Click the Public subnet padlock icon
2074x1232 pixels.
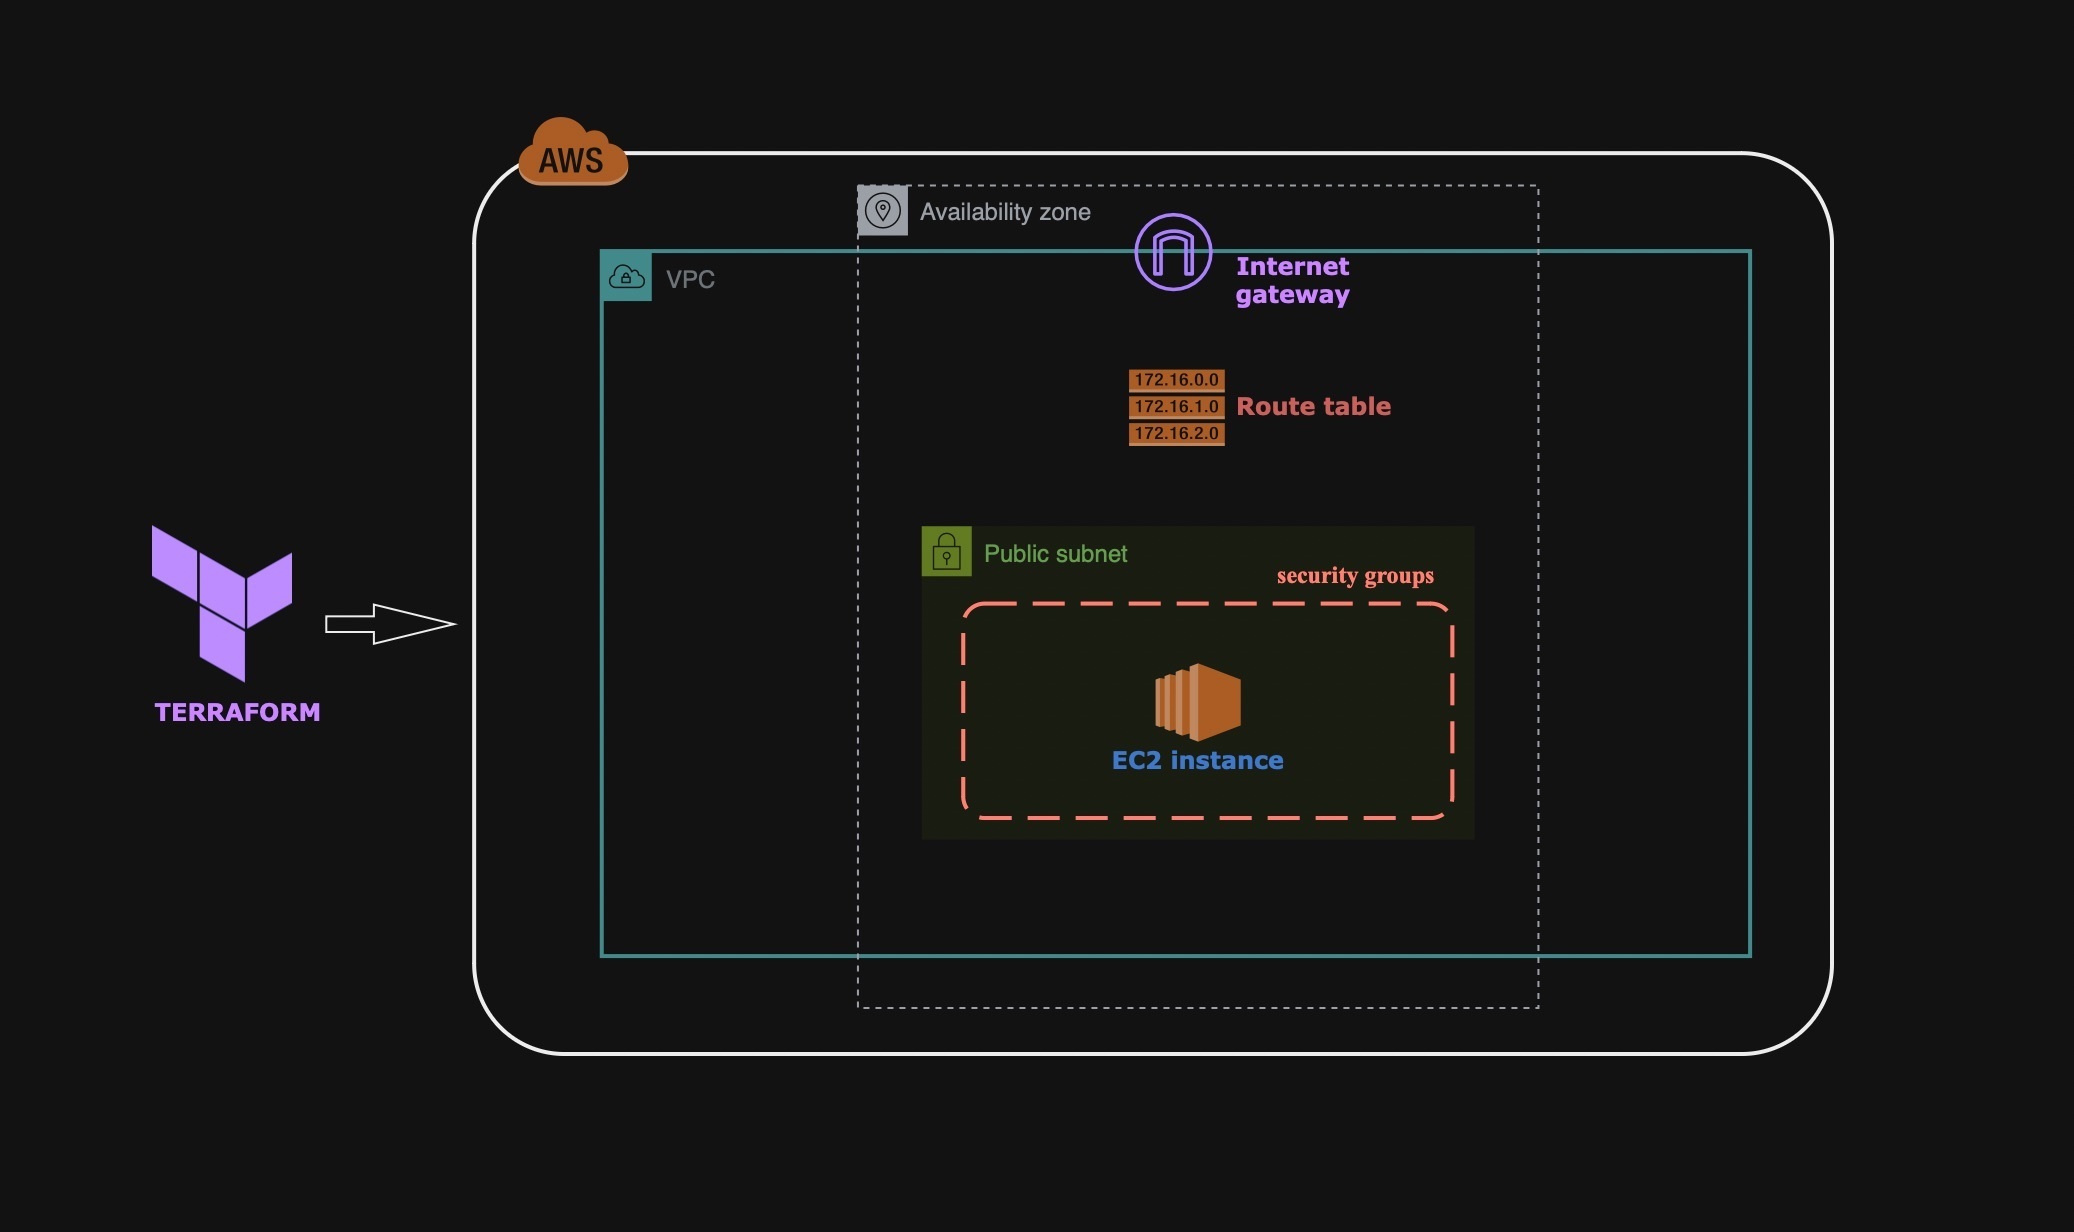point(946,551)
